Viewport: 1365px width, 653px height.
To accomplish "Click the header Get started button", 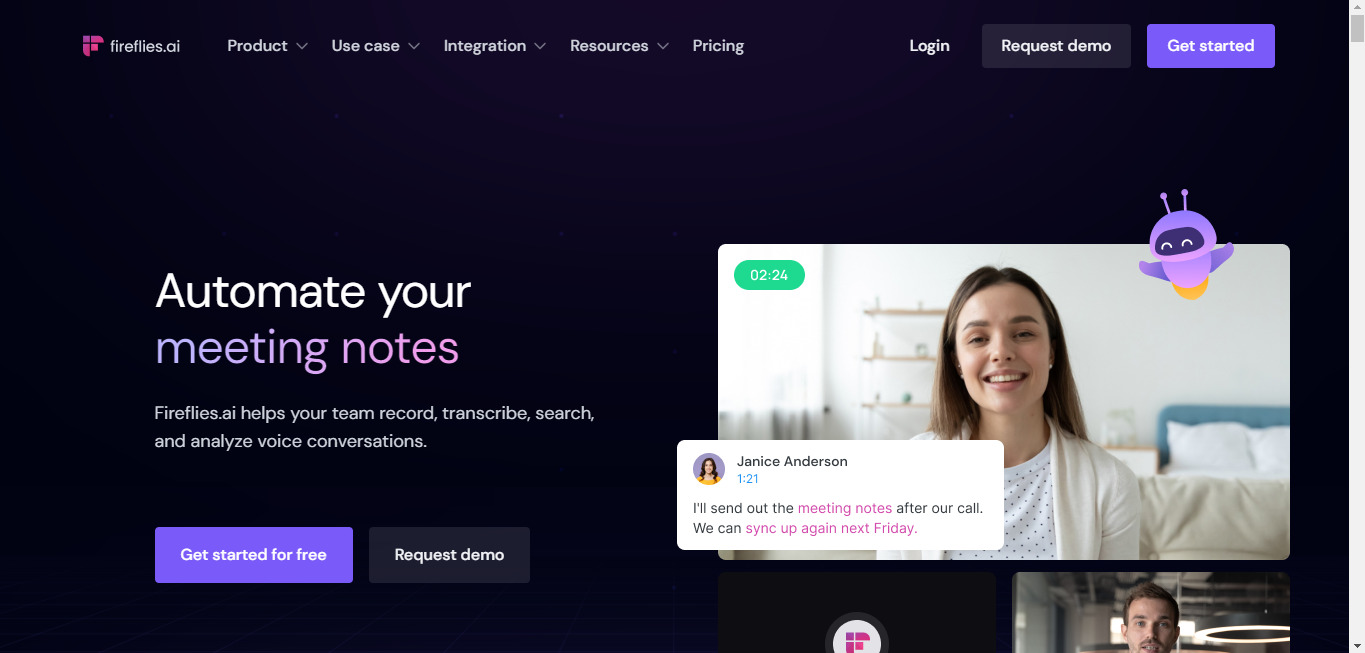I will point(1210,46).
